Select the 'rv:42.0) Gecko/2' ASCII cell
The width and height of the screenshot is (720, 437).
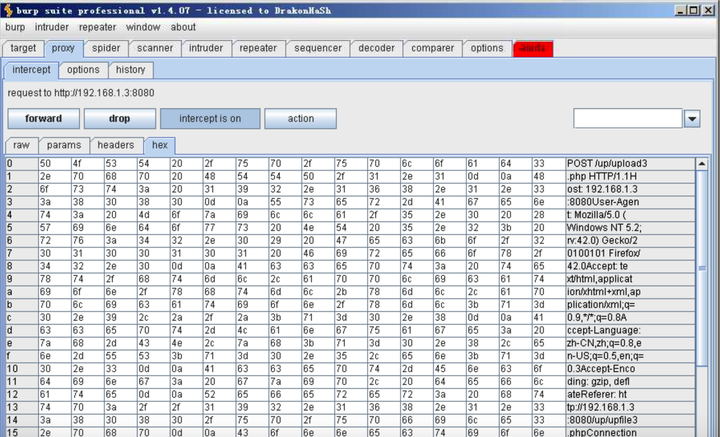630,241
